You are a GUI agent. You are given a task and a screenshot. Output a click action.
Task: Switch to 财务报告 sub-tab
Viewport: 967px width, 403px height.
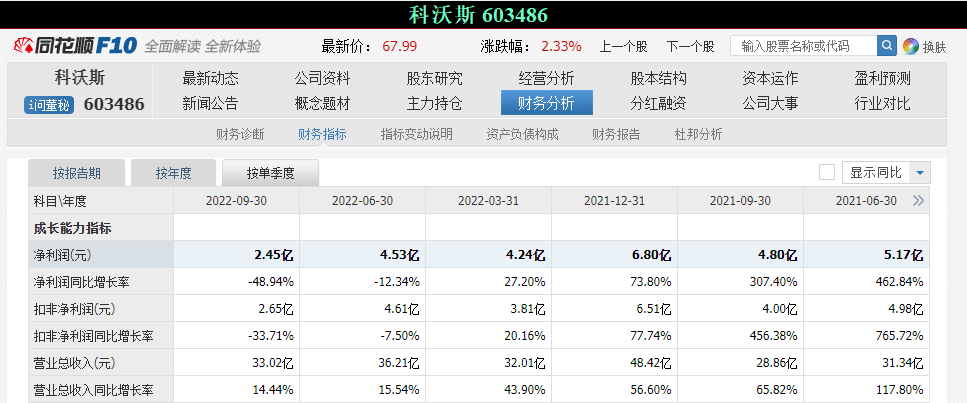(x=616, y=134)
